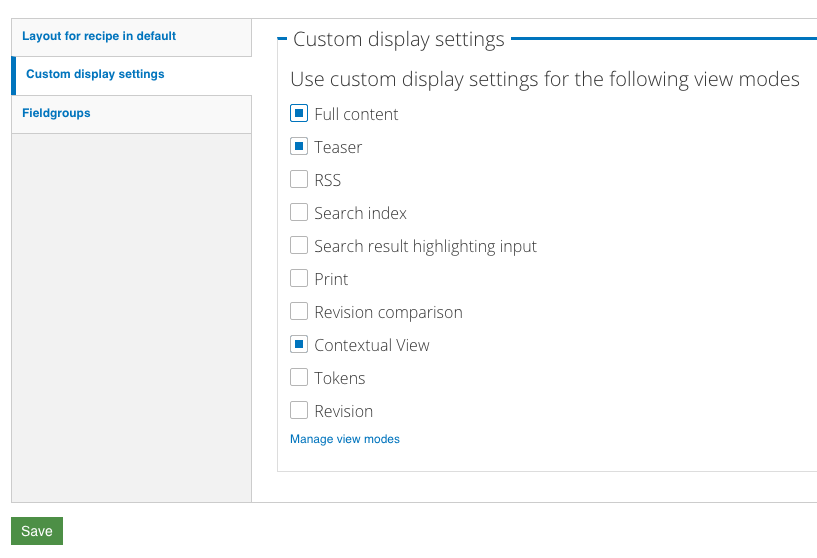Click the Search result highlighting input label text
The height and width of the screenshot is (558, 817).
click(425, 246)
